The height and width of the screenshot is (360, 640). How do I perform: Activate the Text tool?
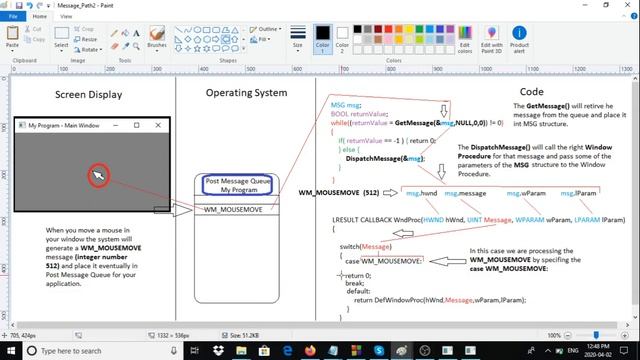136,33
